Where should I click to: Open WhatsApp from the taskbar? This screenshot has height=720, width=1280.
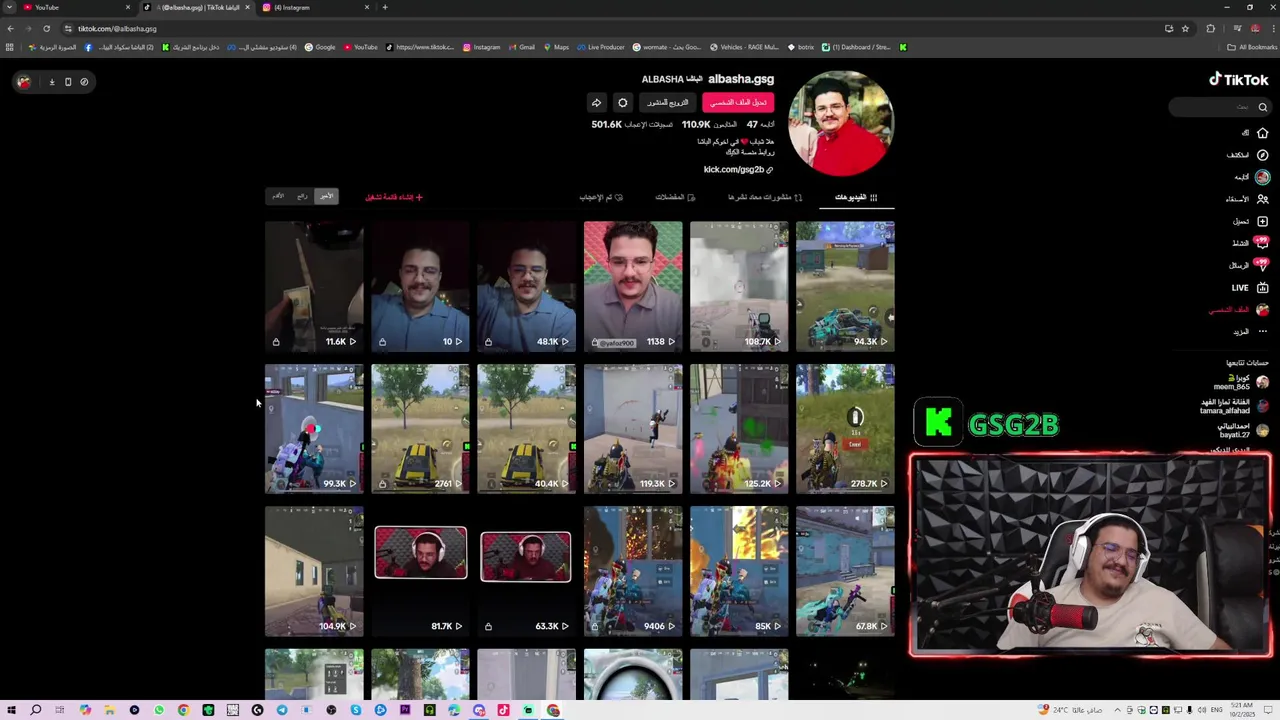(x=159, y=710)
